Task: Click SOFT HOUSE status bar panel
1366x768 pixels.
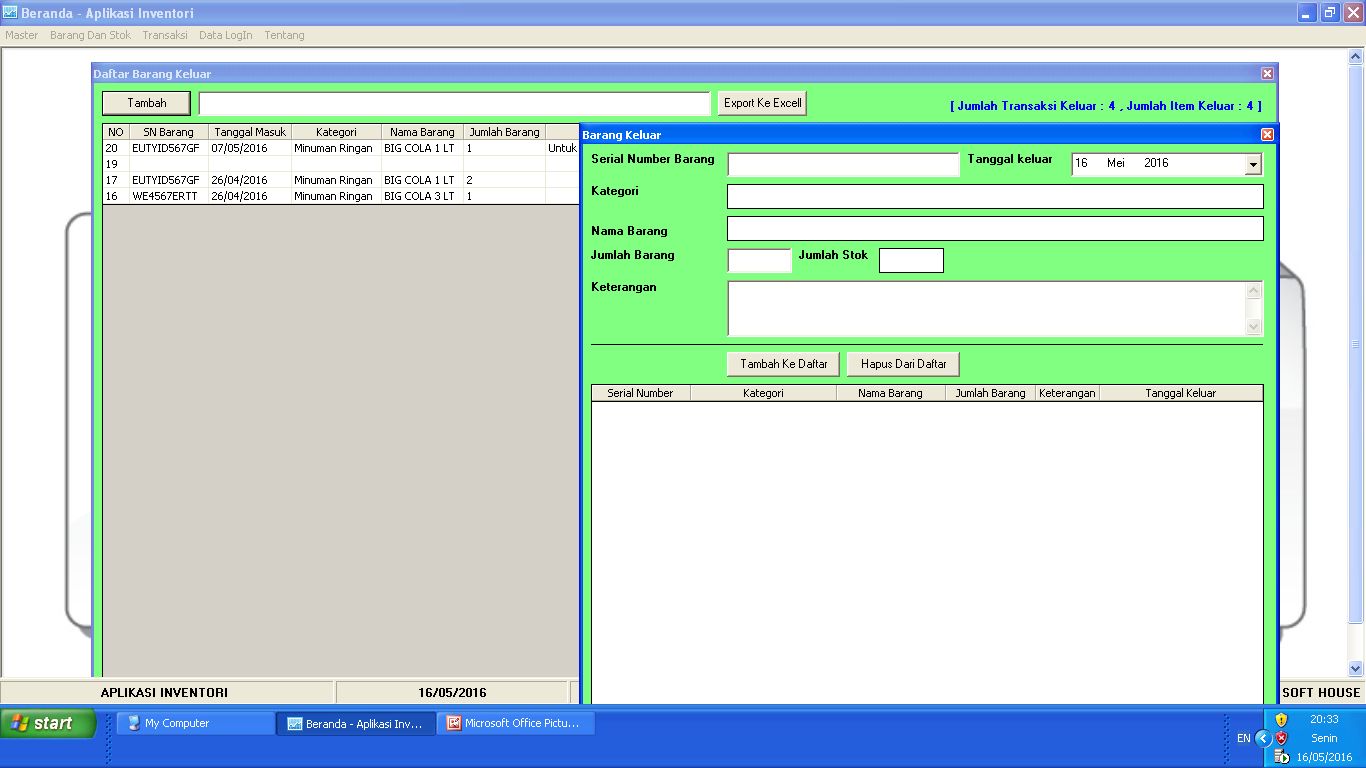Action: (1321, 692)
